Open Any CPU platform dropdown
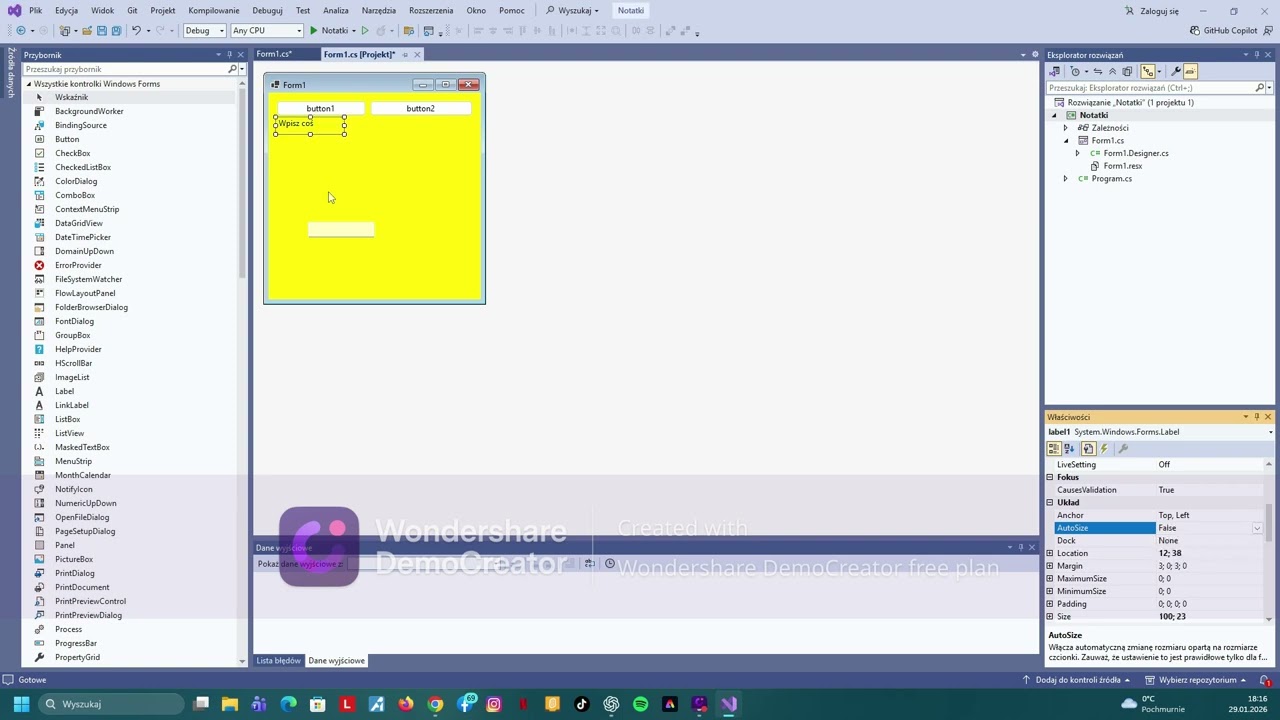The height and width of the screenshot is (720, 1280). click(266, 31)
